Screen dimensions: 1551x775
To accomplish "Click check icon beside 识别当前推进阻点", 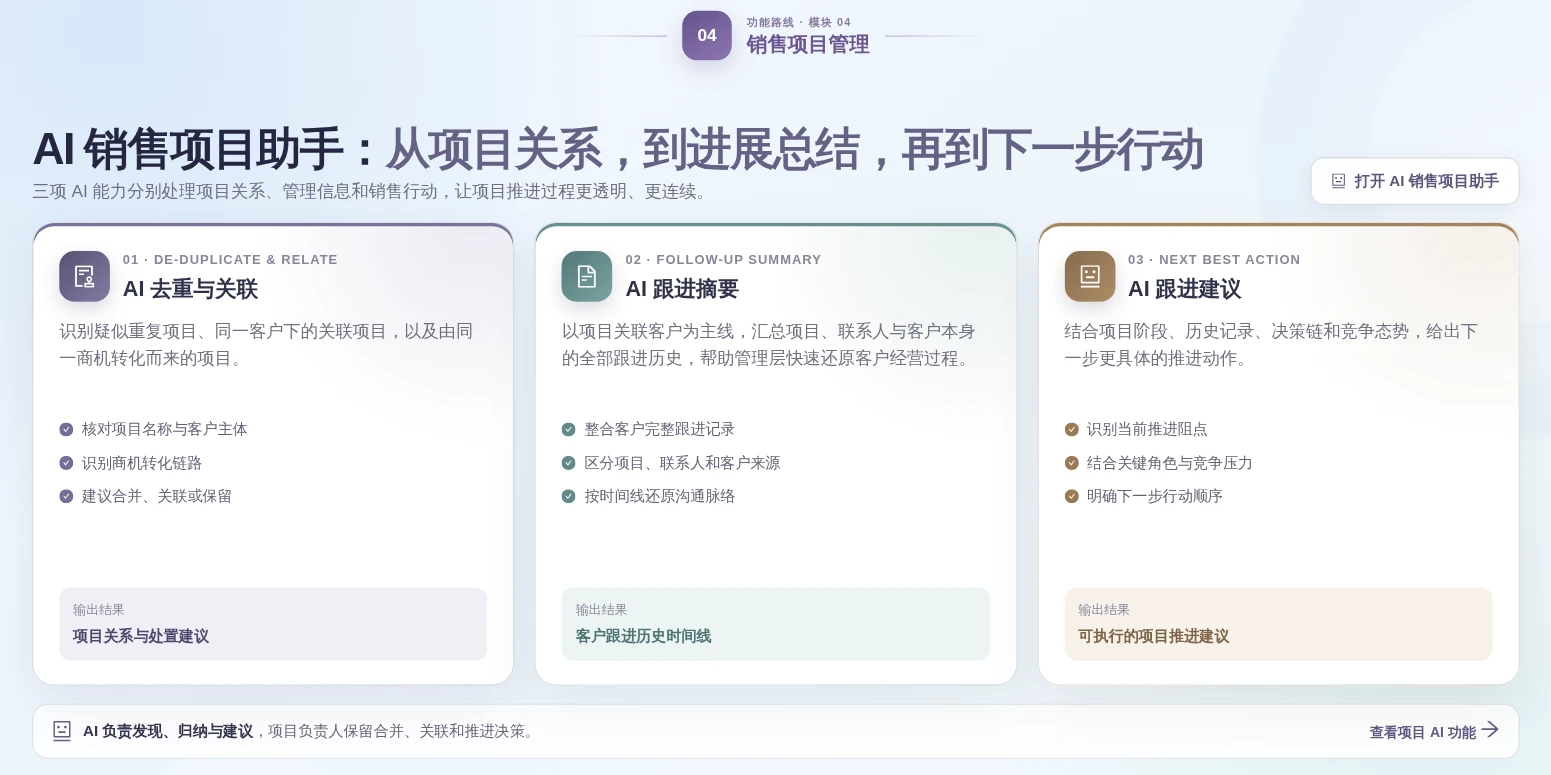I will (1072, 429).
